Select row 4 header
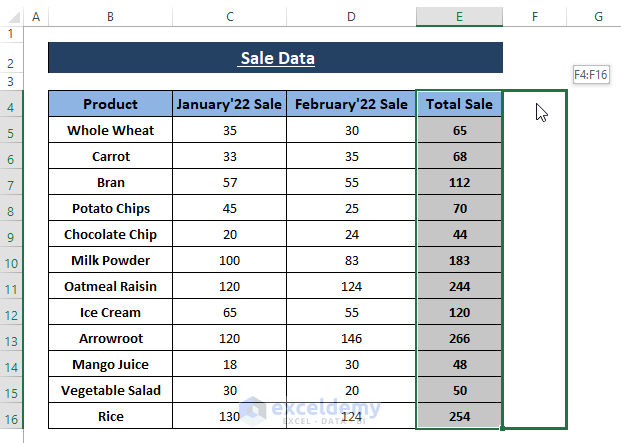Screen dimensions: 621x443 pos(11,105)
